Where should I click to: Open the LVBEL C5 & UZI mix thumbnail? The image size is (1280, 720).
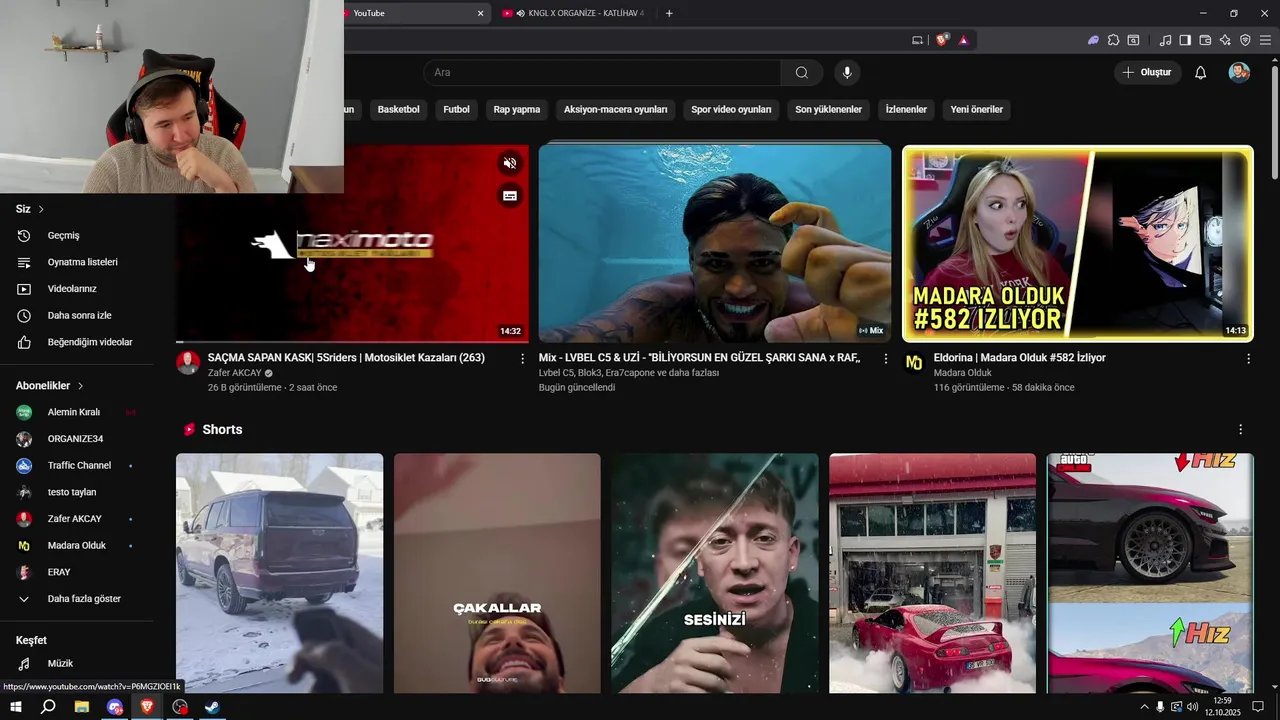coord(715,243)
